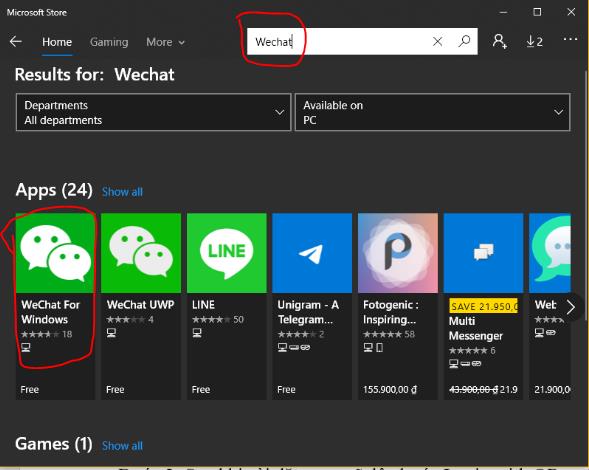
Task: Click the Unigram - A Telegram title
Action: (x=308, y=312)
